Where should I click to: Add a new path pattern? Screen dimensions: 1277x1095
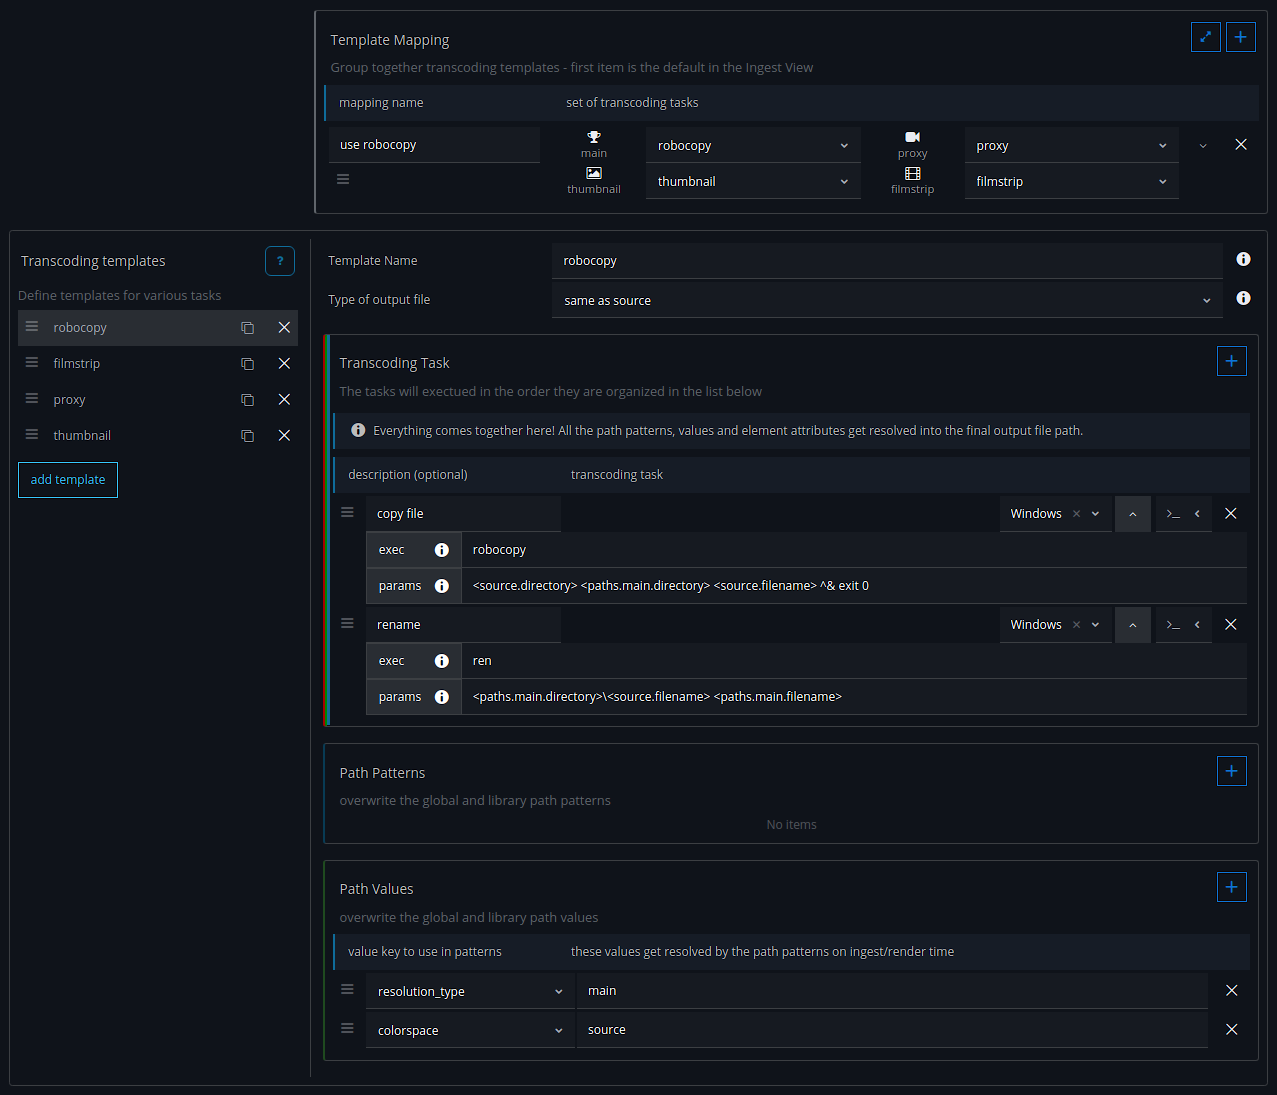click(1231, 771)
